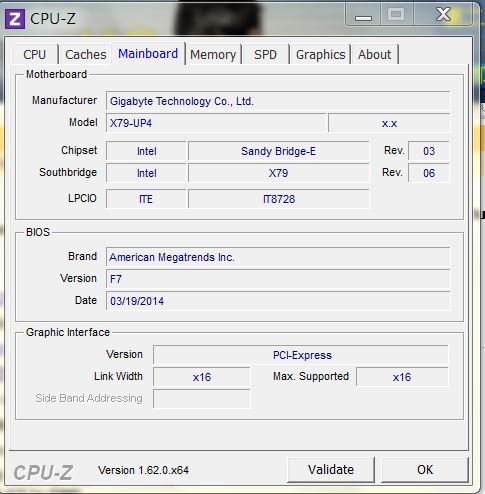Screen dimensions: 485x494
Task: Click the Model value X79-UP4
Action: pos(216,123)
